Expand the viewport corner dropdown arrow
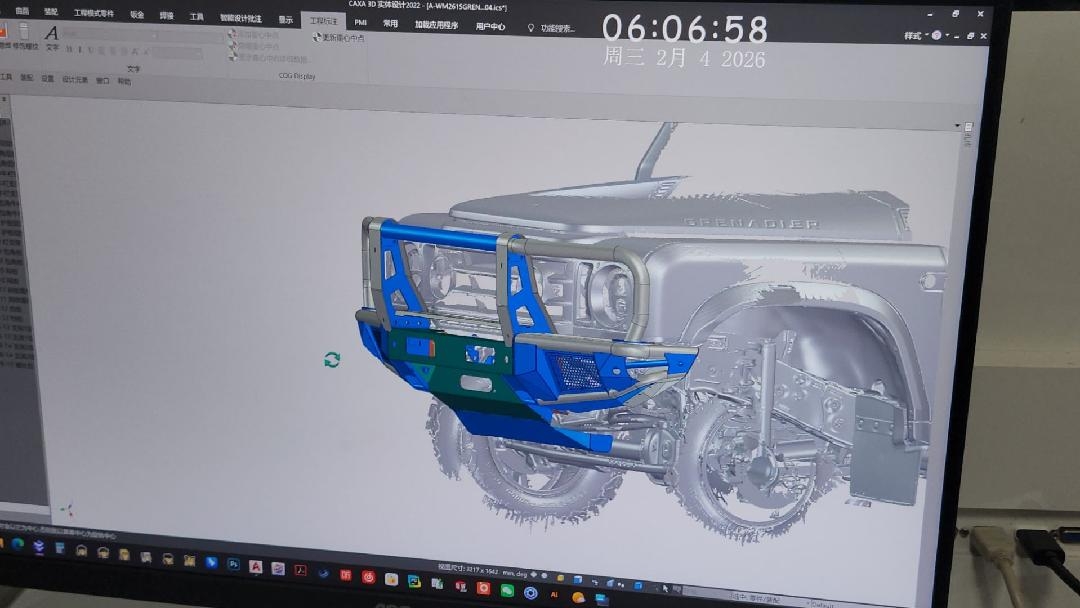Screen dimensions: 1080x608 tap(968, 128)
